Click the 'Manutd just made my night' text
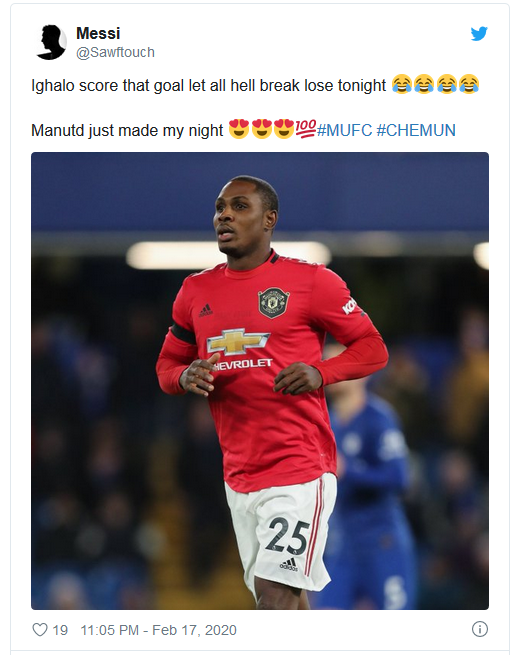The width and height of the screenshot is (523, 655). (127, 131)
